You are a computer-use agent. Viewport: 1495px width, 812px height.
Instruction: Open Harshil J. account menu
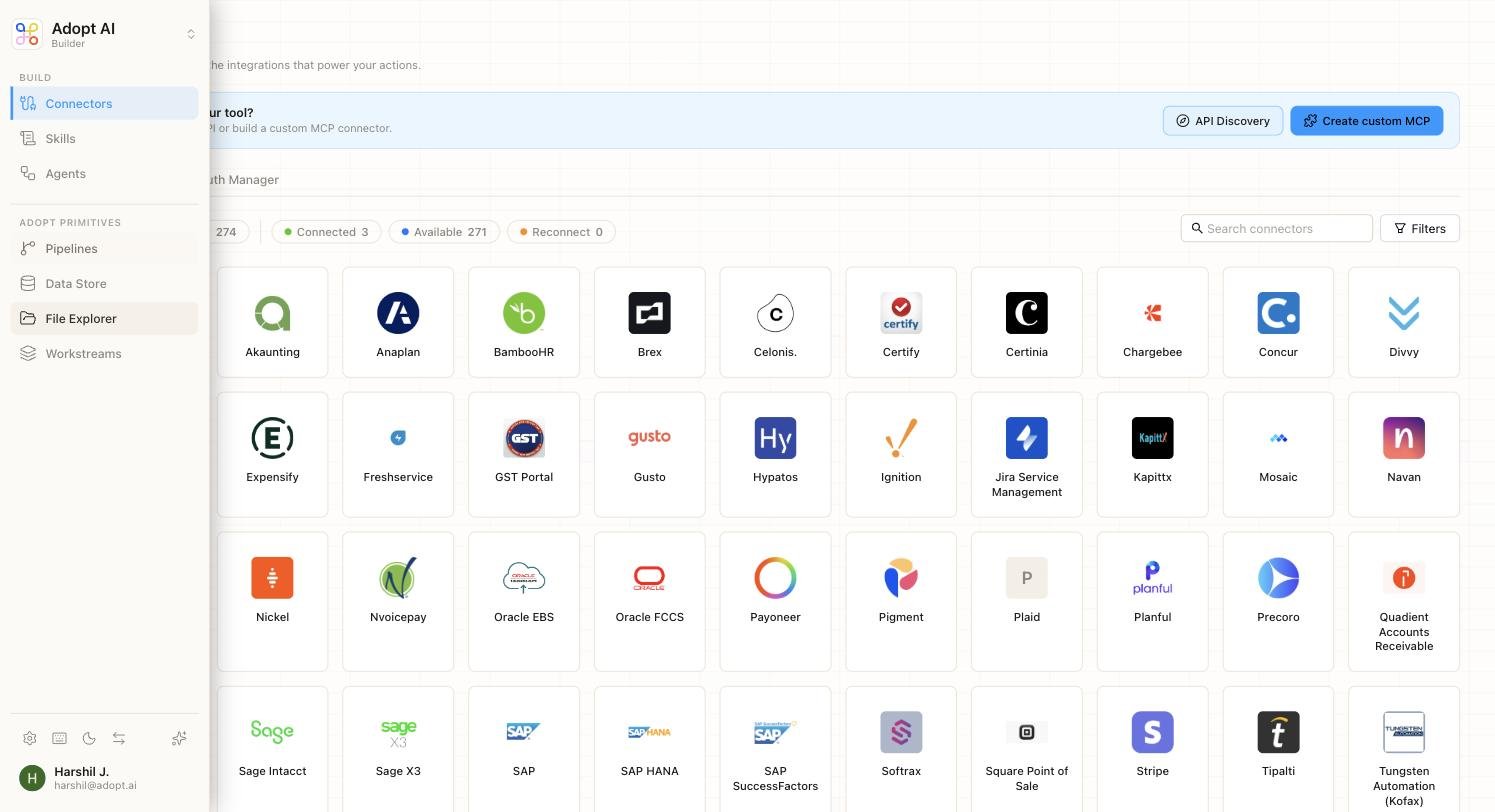click(104, 778)
